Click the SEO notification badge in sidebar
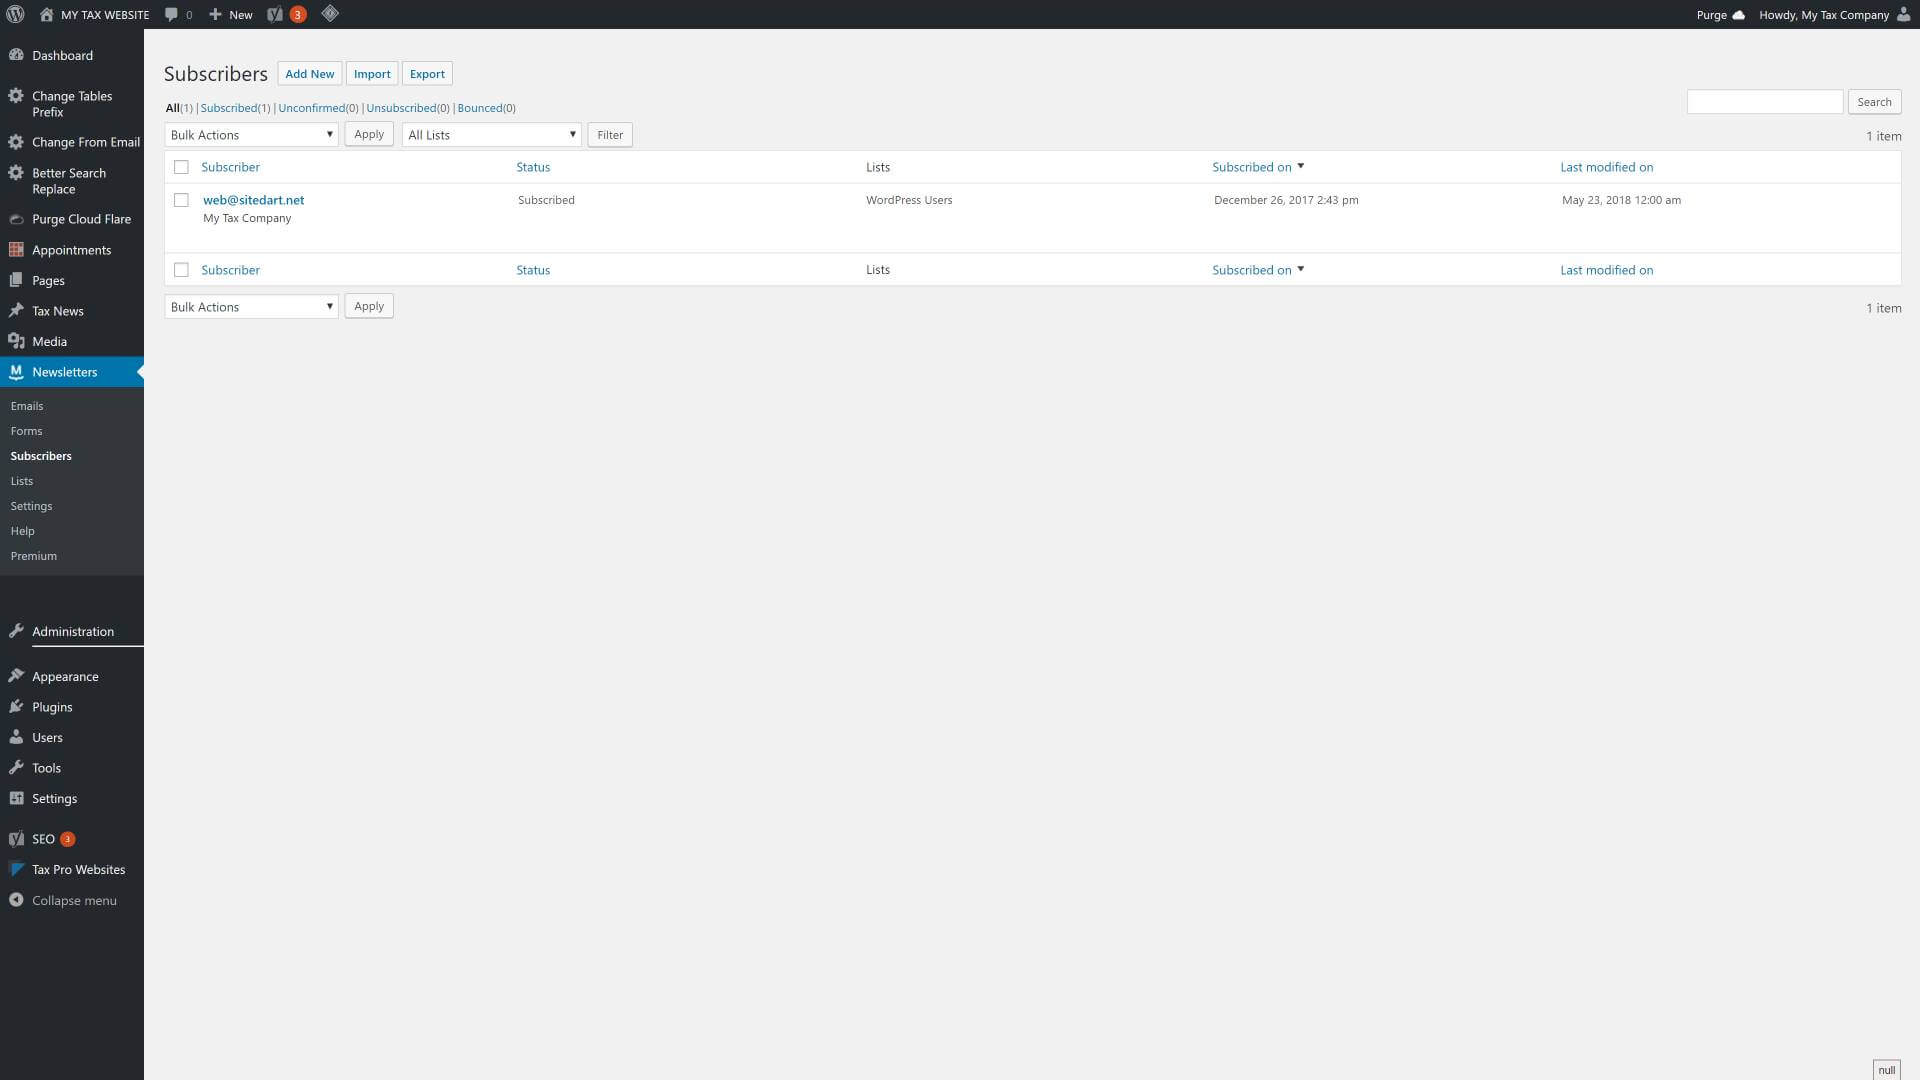The image size is (1920, 1080). (x=68, y=839)
